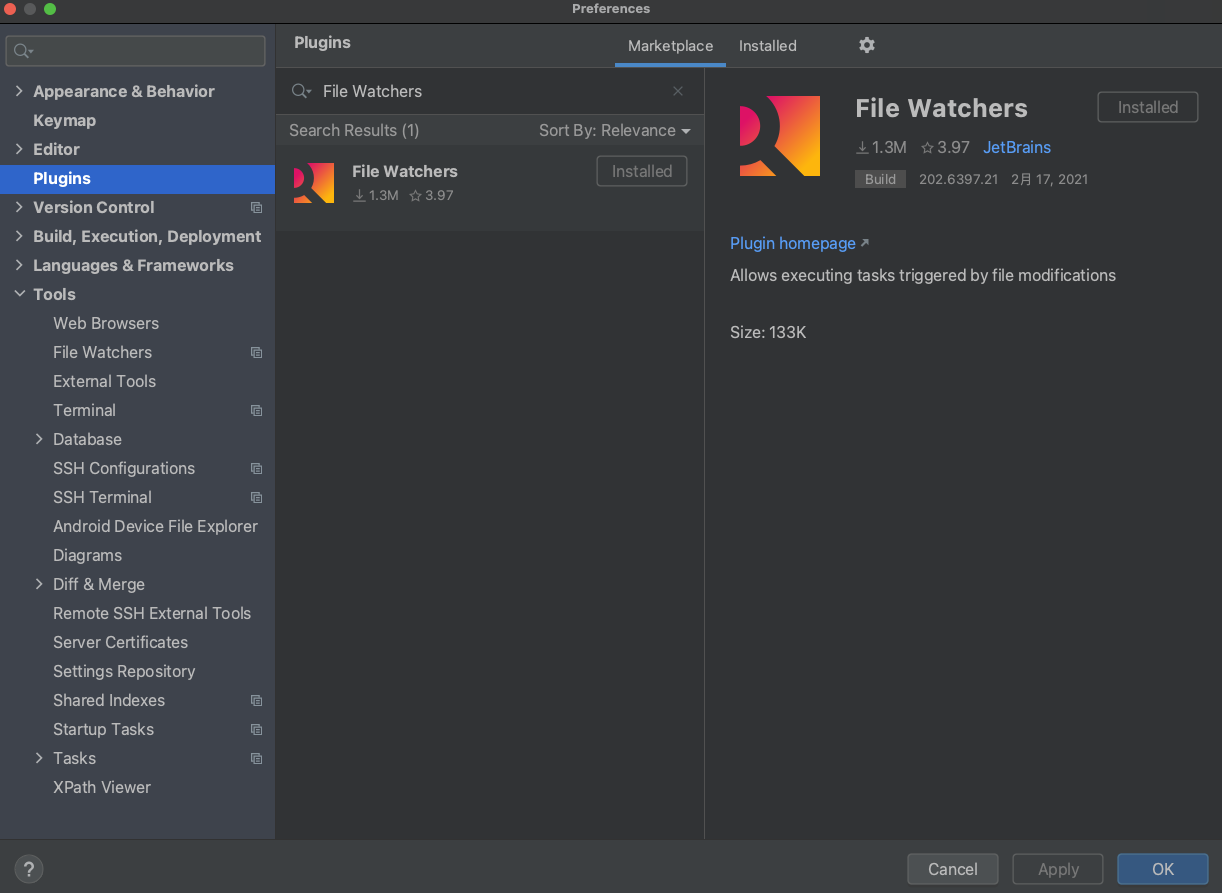This screenshot has width=1222, height=893.
Task: Click project-level icon next to Shared Indexes
Action: pos(257,701)
